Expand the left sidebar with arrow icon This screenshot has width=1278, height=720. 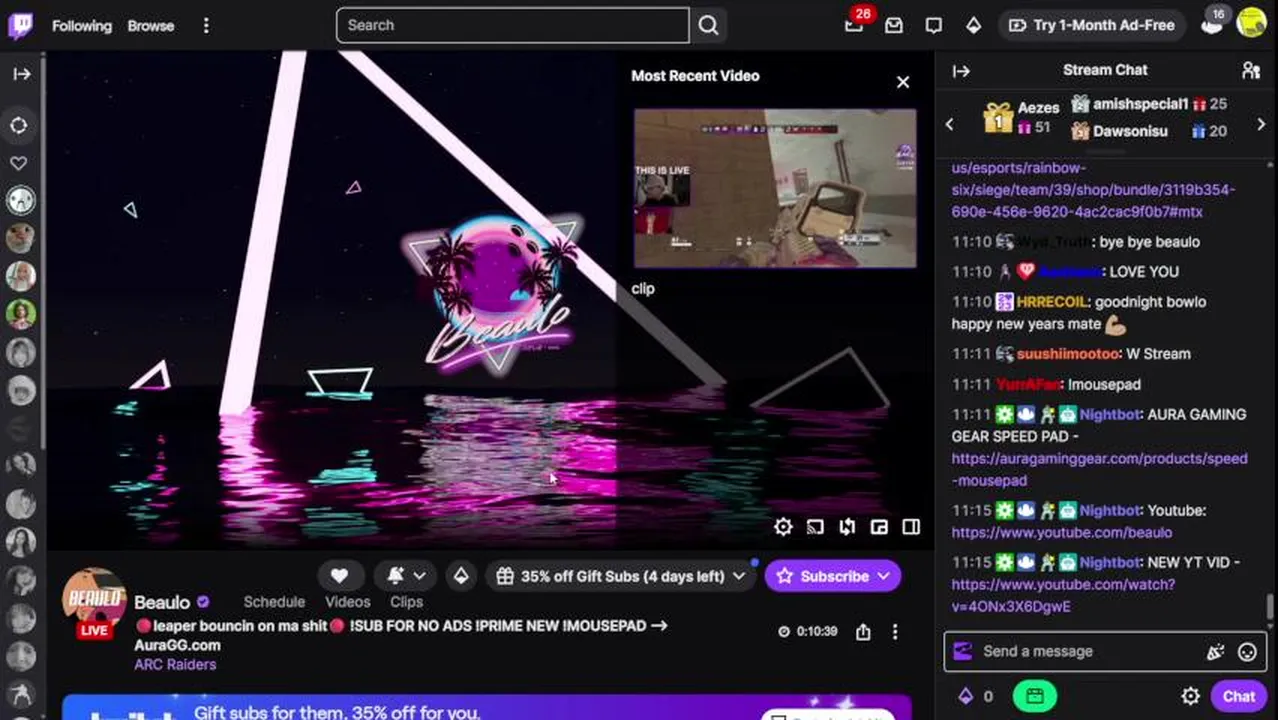pos(22,73)
